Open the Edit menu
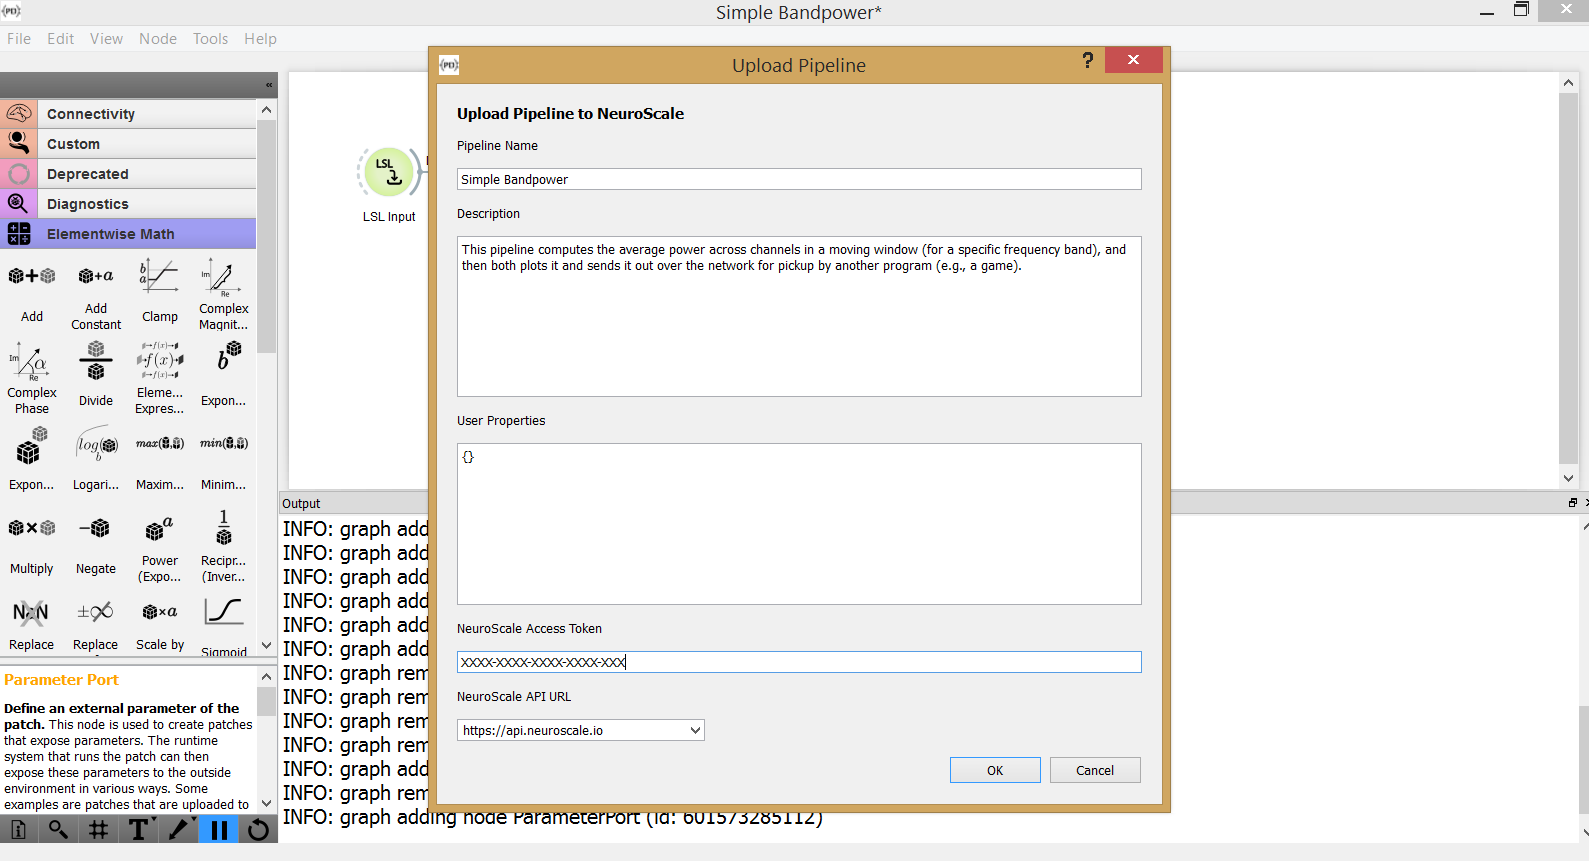 coord(61,39)
